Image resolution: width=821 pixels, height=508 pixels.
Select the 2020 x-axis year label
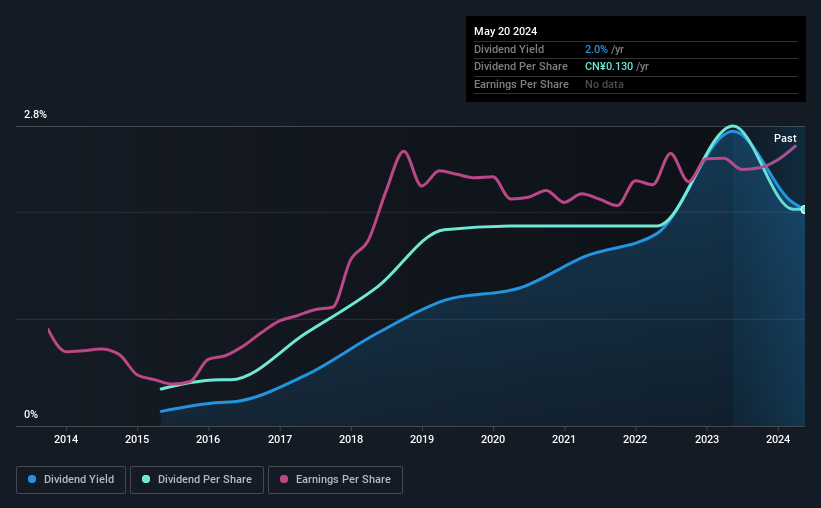coord(493,440)
